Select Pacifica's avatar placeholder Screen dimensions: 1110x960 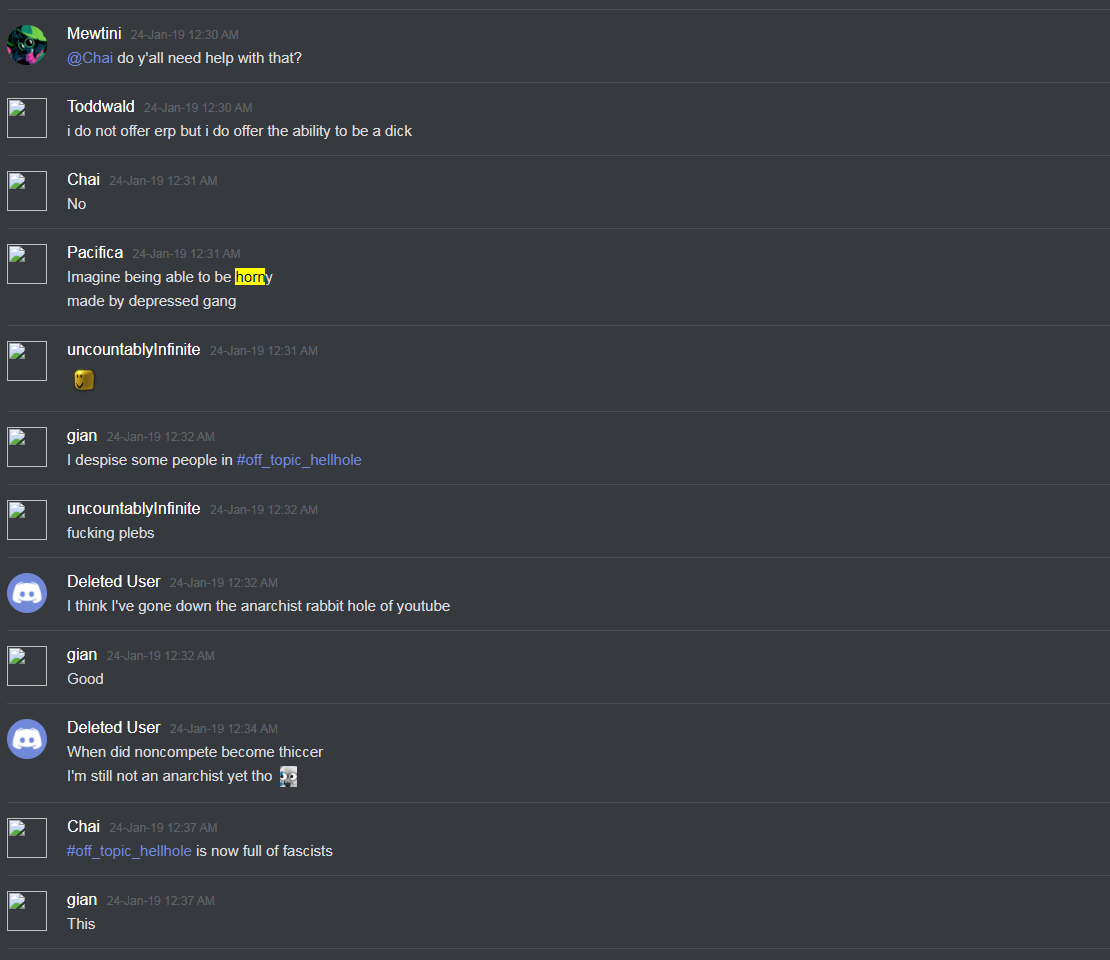tap(27, 263)
